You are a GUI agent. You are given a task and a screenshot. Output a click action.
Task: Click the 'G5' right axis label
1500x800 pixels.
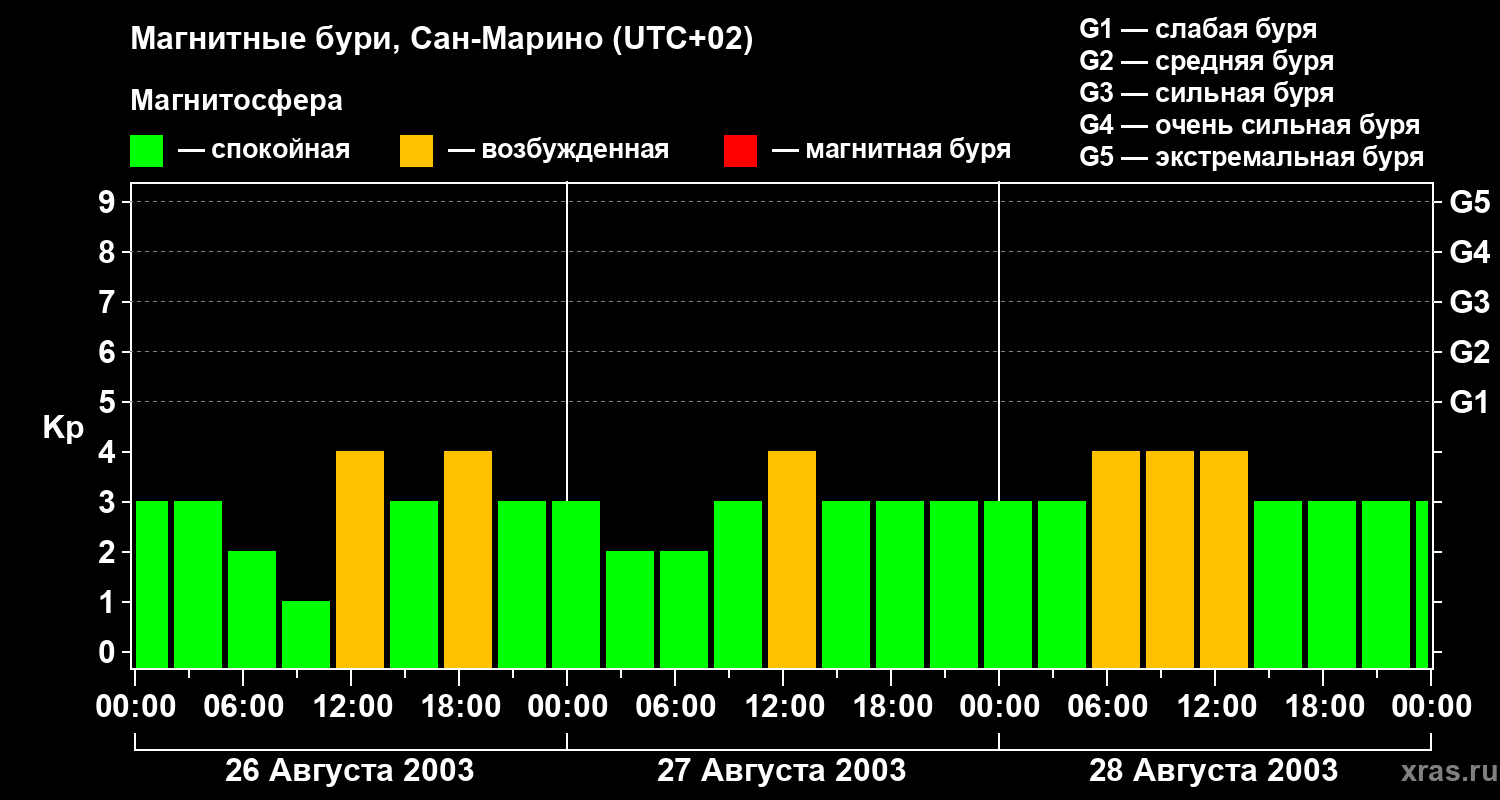coord(1470,202)
